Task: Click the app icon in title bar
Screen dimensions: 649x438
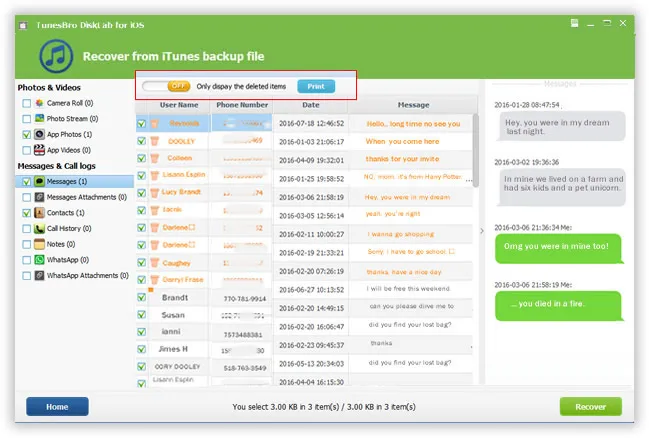Action: pos(23,26)
